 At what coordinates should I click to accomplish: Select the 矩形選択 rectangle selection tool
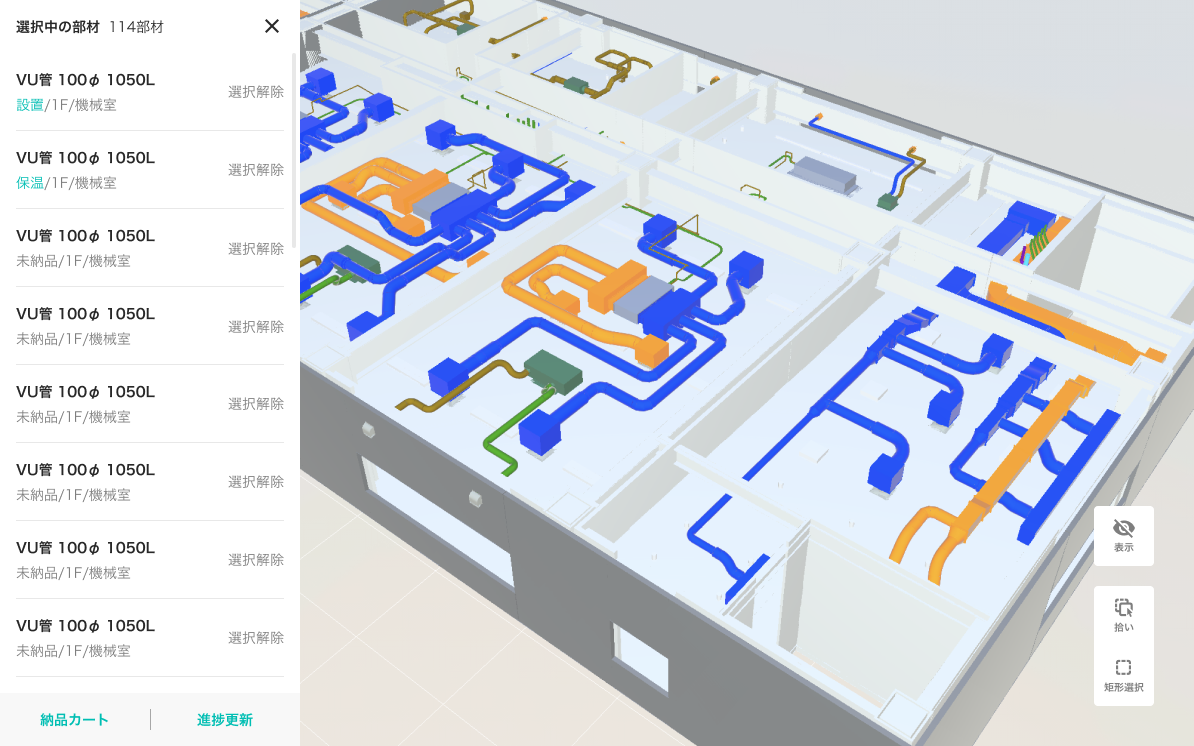tap(1123, 676)
